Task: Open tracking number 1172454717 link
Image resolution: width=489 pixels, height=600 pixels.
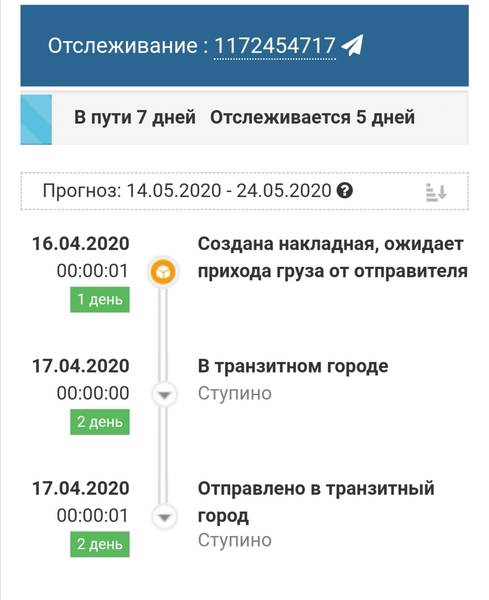Action: point(275,46)
